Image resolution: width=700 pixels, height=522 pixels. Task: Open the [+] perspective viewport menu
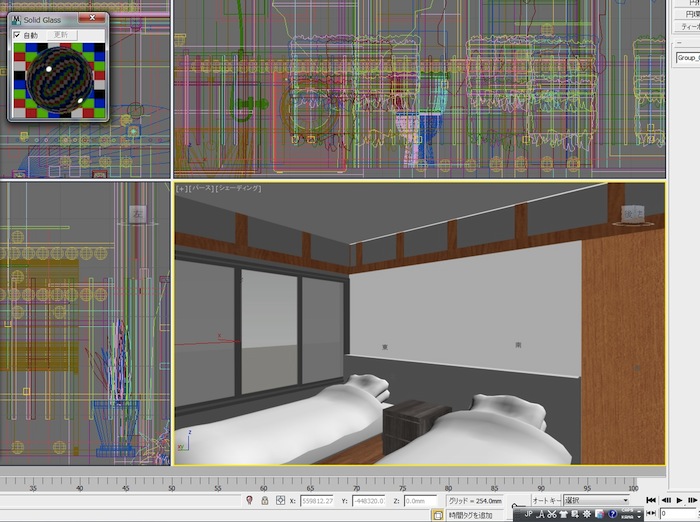182,188
